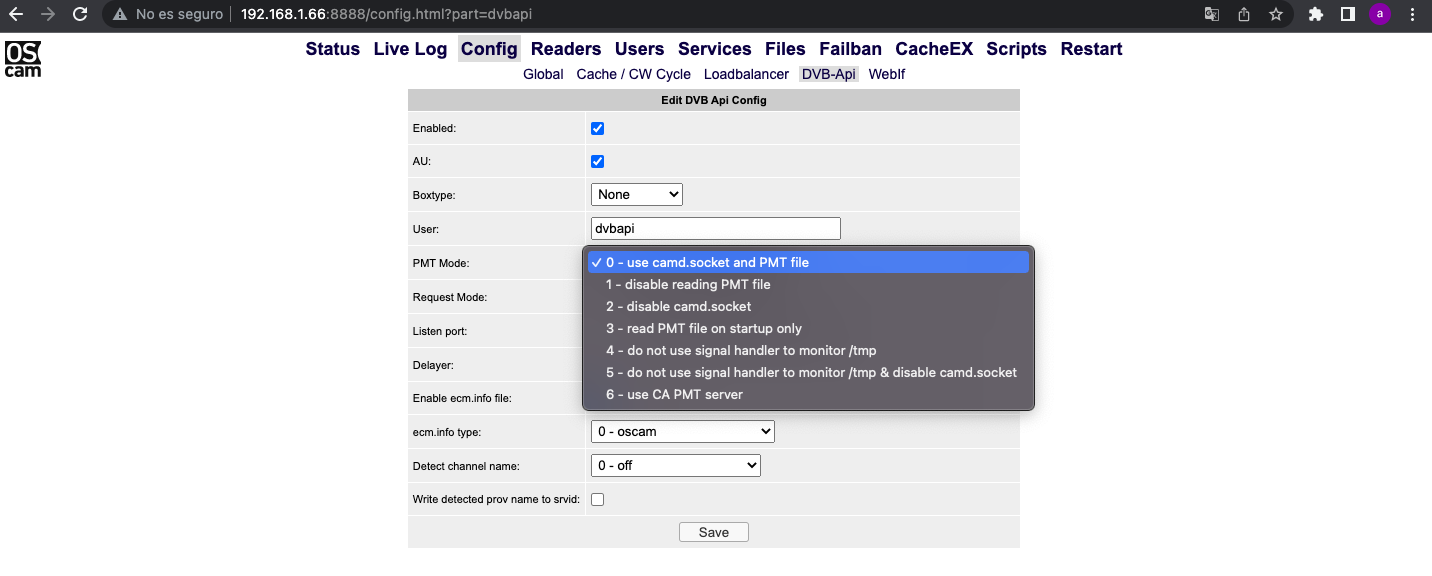Toggle the browser side panel icon
1432x576 pixels.
tap(1348, 14)
